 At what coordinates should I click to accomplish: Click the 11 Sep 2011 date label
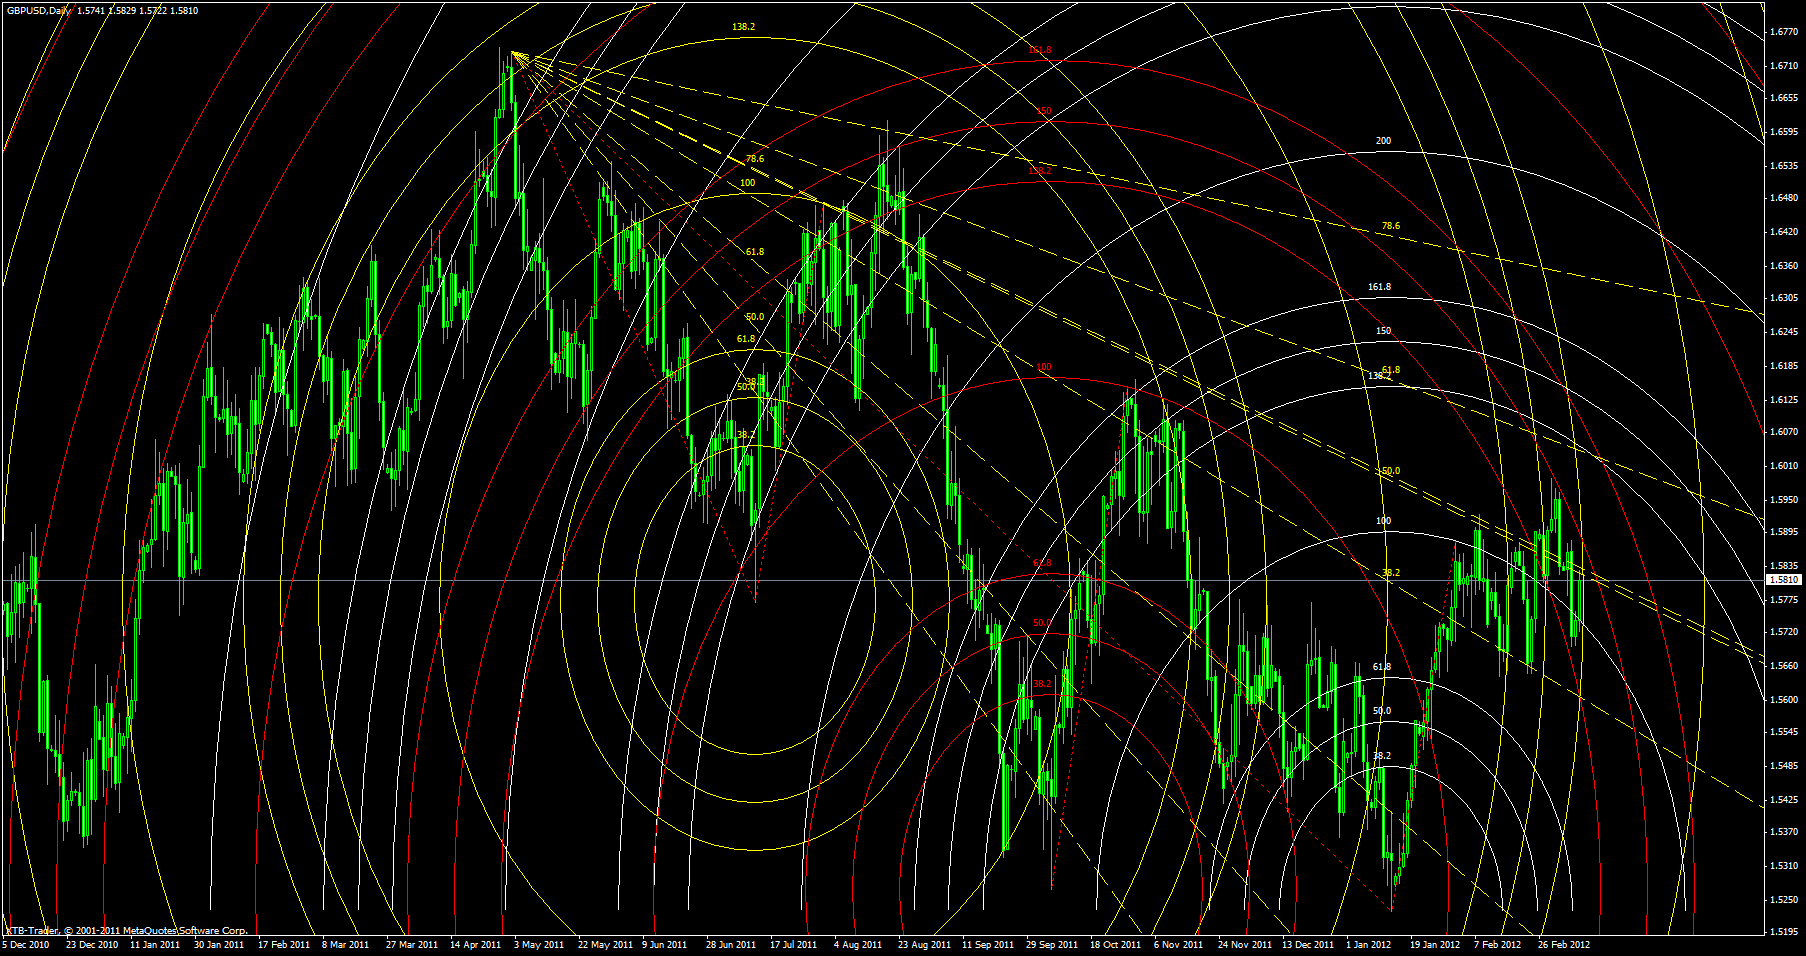pos(987,944)
